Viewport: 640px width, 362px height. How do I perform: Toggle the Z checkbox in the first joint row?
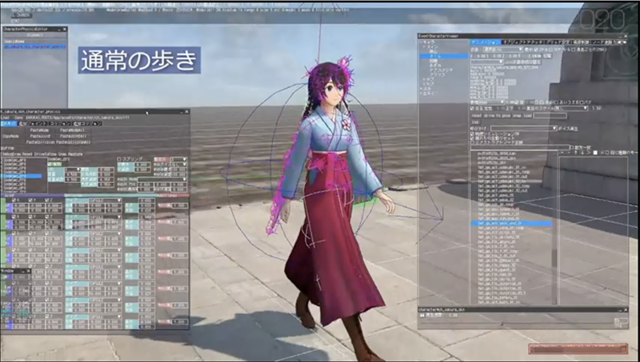point(48,200)
